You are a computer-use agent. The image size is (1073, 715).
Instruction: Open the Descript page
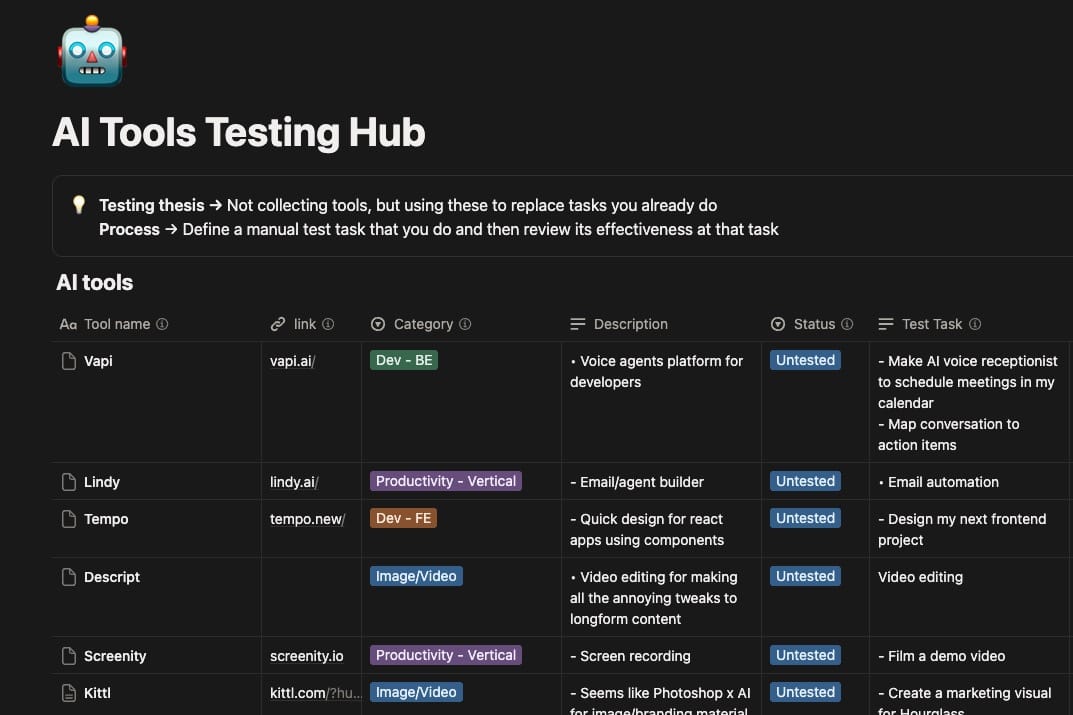coord(112,577)
